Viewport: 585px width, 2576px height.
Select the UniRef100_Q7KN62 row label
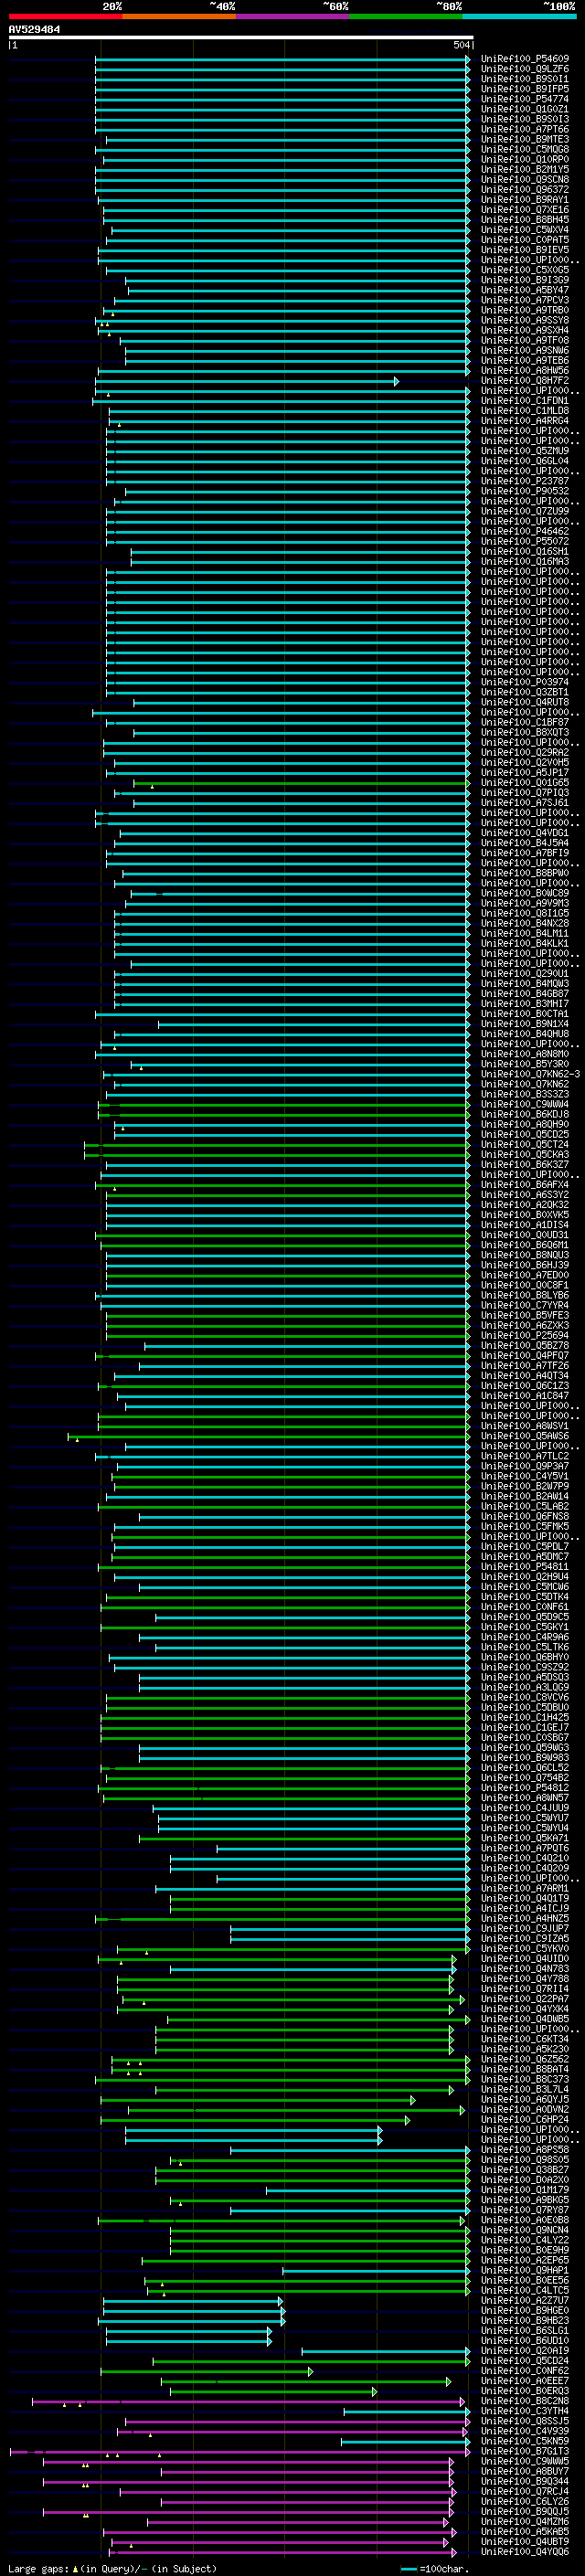pyautogui.click(x=524, y=1084)
